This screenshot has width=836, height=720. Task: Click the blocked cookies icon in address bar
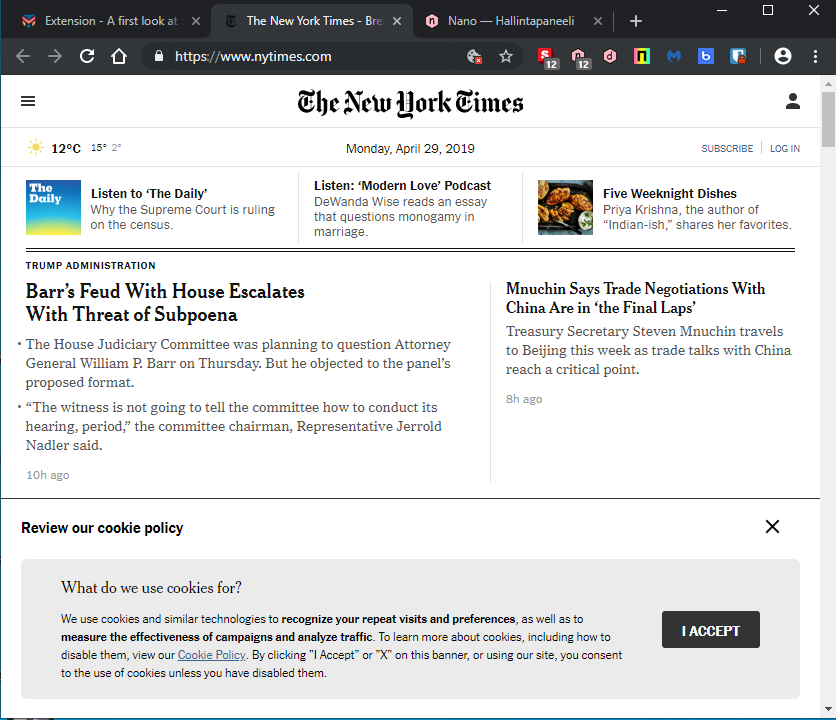tap(475, 57)
